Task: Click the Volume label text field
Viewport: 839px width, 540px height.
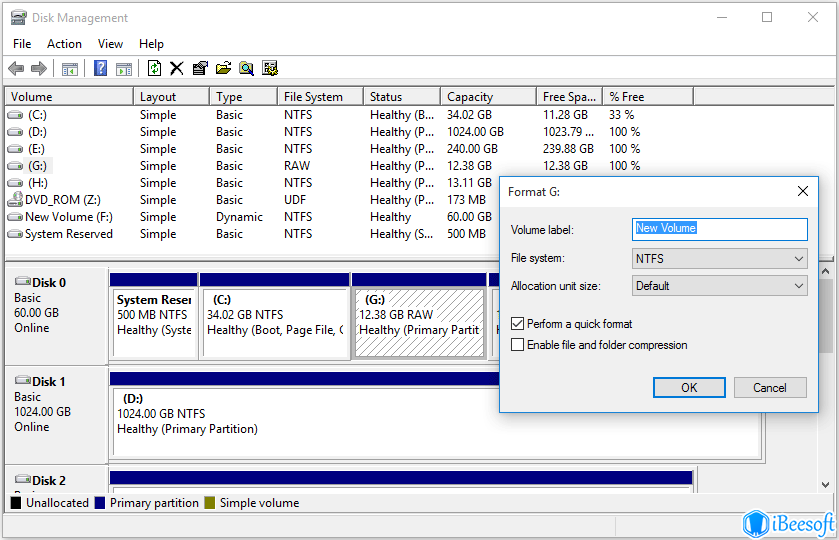Action: click(x=719, y=229)
